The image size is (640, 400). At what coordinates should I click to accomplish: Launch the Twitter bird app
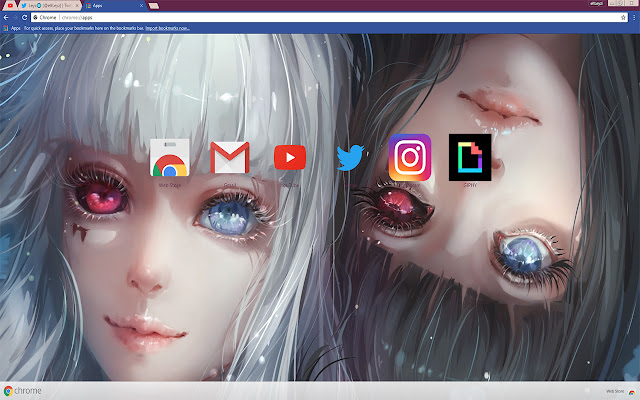click(x=350, y=157)
